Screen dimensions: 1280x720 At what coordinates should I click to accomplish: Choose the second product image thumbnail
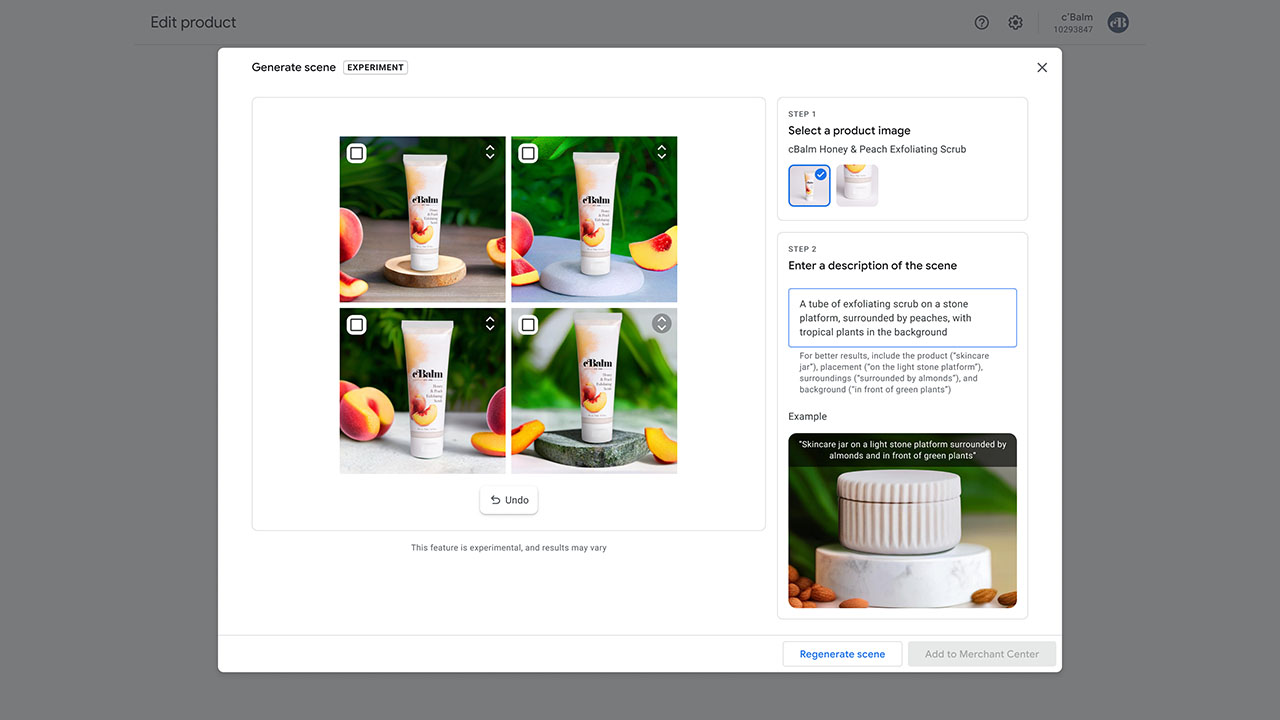(x=857, y=186)
